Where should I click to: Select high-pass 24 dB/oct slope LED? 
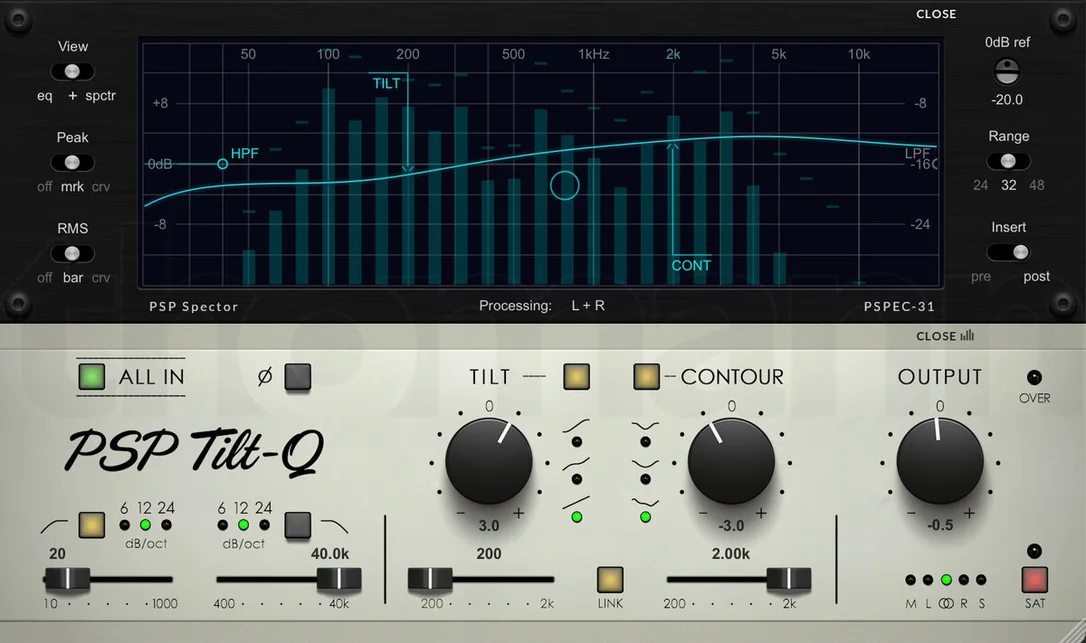pos(166,525)
